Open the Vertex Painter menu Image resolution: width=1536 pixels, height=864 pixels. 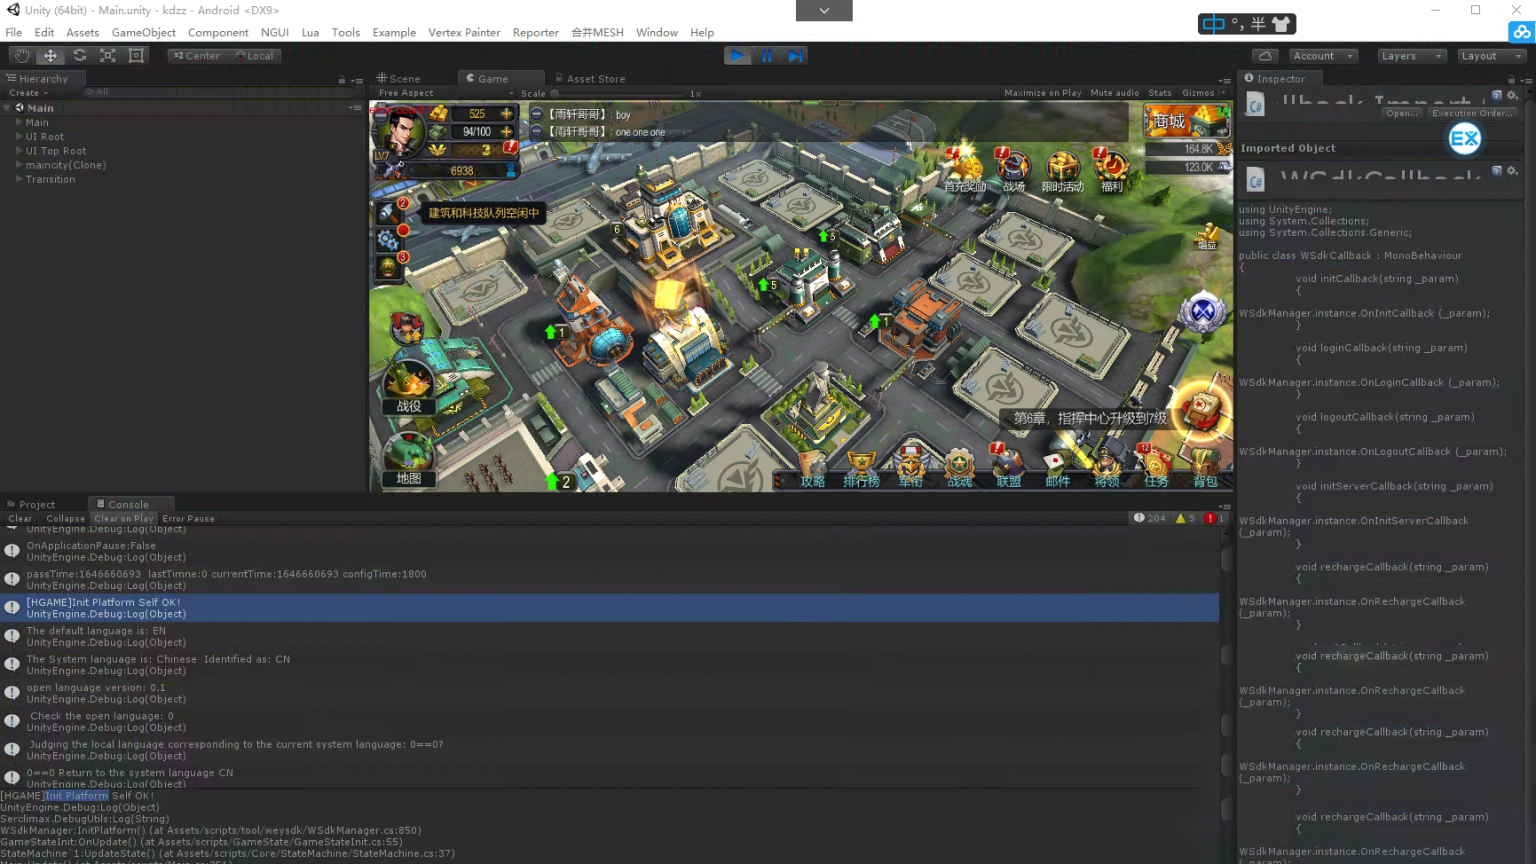464,33
